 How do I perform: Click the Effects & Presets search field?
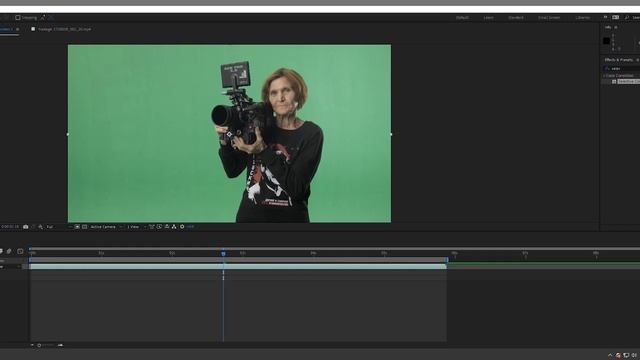(x=622, y=69)
